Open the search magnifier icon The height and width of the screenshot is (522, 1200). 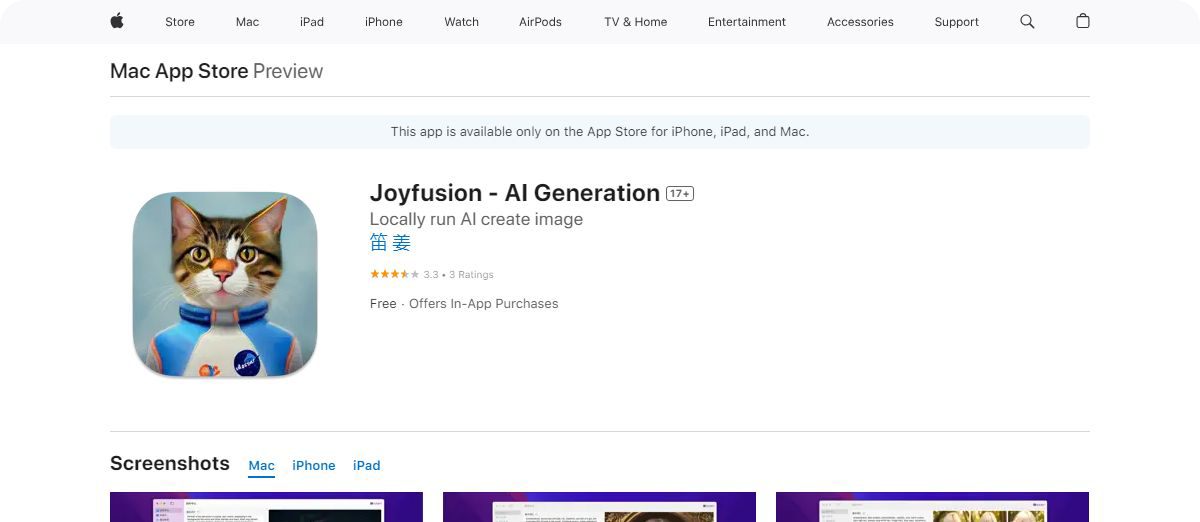click(1027, 21)
